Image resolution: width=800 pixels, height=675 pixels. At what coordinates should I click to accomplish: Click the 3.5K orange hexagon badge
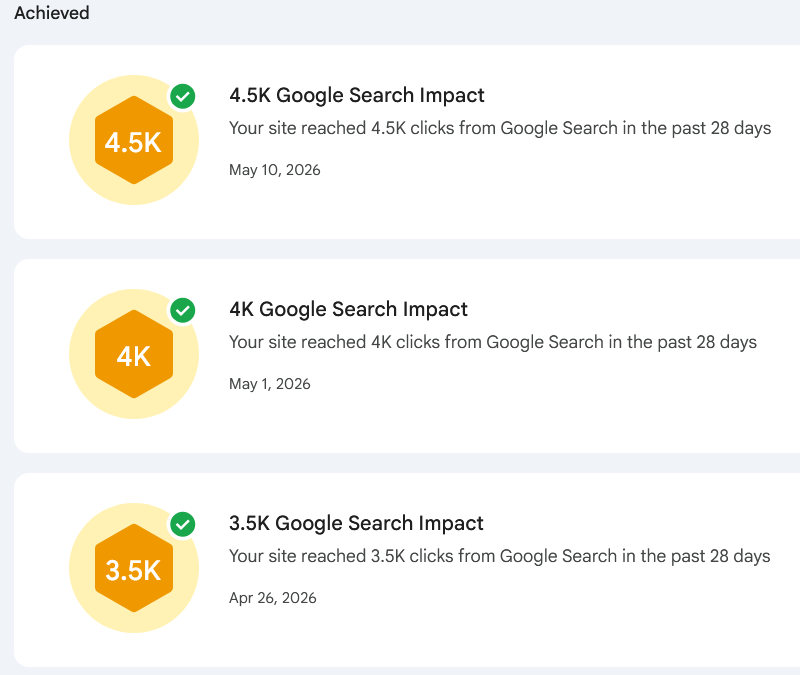pyautogui.click(x=134, y=568)
